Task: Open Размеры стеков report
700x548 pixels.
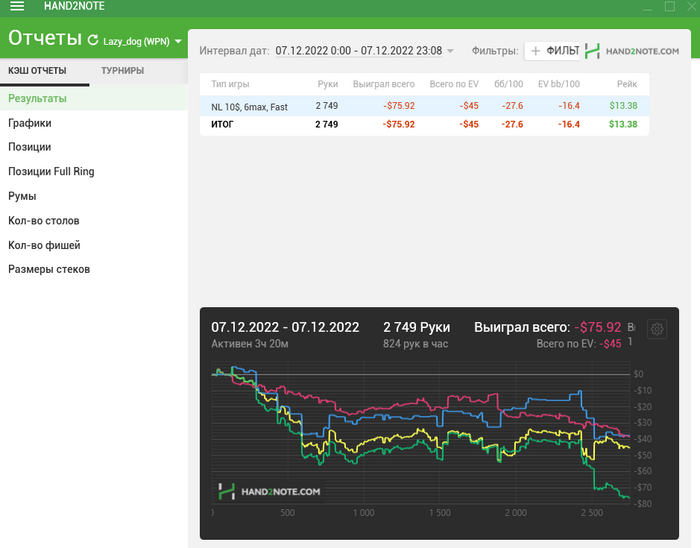Action: [93, 269]
